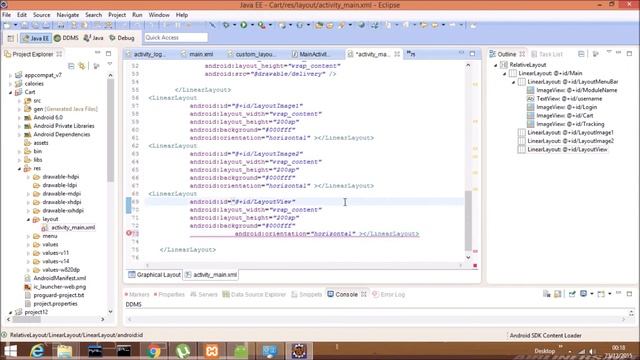640x360 pixels.
Task: Open the Project menu
Action: coord(117,15)
